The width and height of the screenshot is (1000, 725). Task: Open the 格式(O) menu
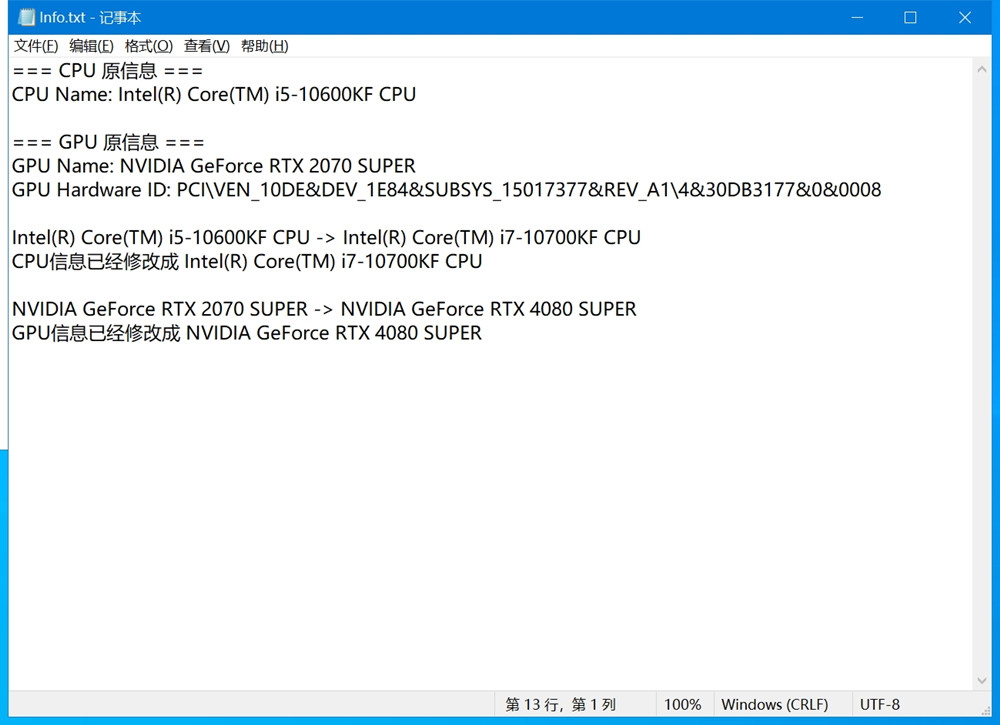click(x=149, y=46)
